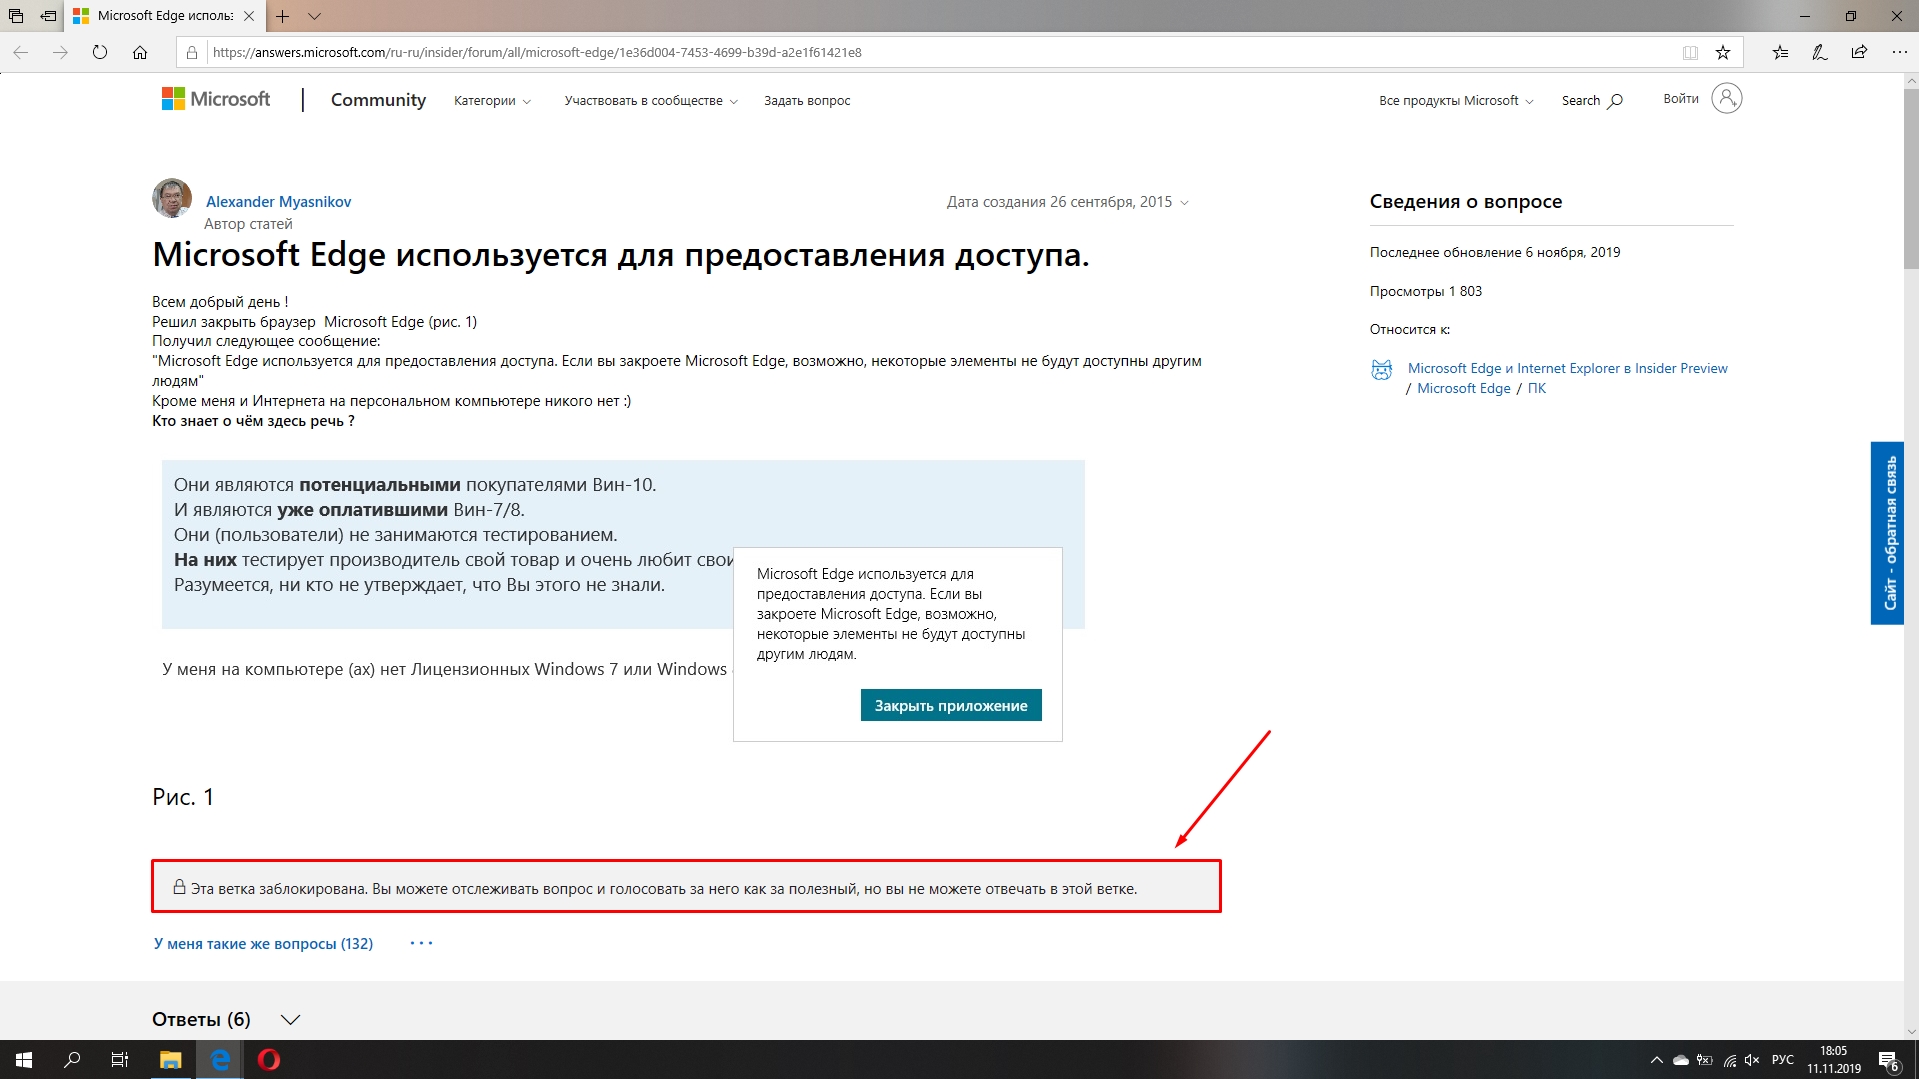Click Последнее обновление 6 ноября, 2019 text

click(1494, 252)
